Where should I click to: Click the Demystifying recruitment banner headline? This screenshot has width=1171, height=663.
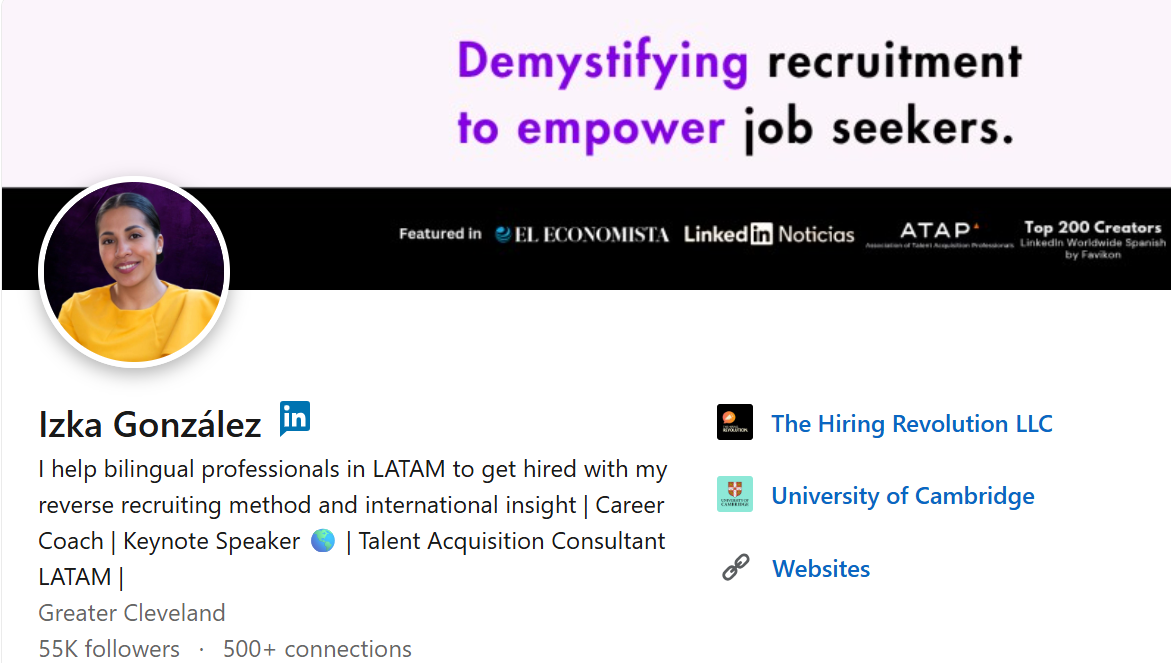point(739,94)
